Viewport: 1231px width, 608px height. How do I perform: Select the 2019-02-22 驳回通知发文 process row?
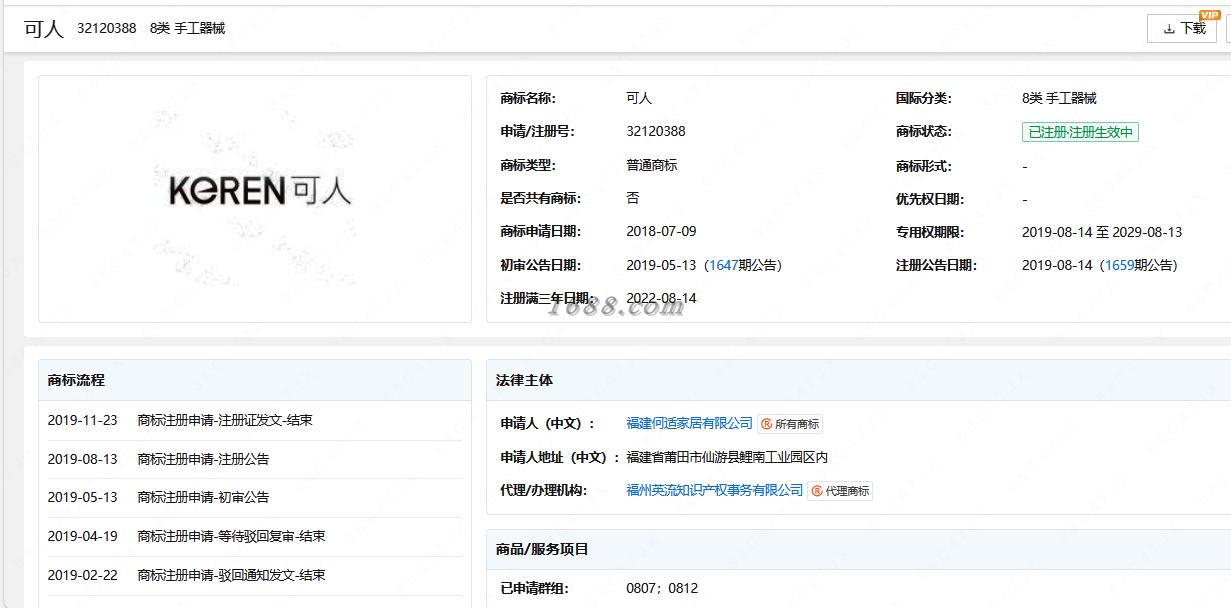coord(255,576)
